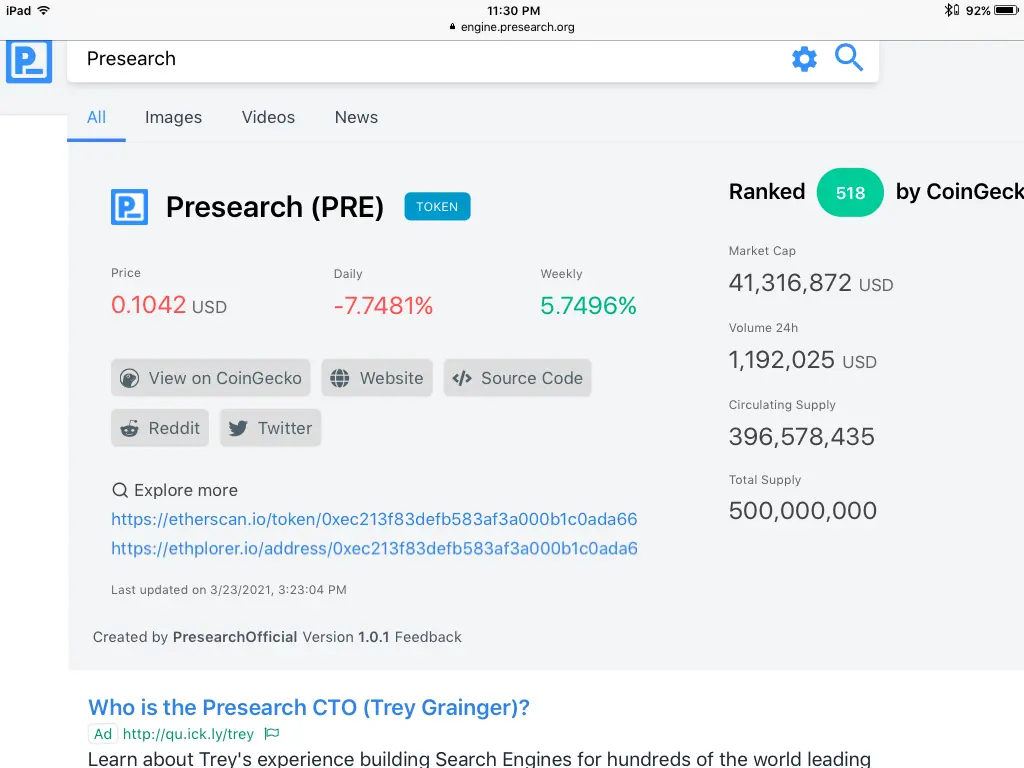
Task: Select the All results tab
Action: 97,118
